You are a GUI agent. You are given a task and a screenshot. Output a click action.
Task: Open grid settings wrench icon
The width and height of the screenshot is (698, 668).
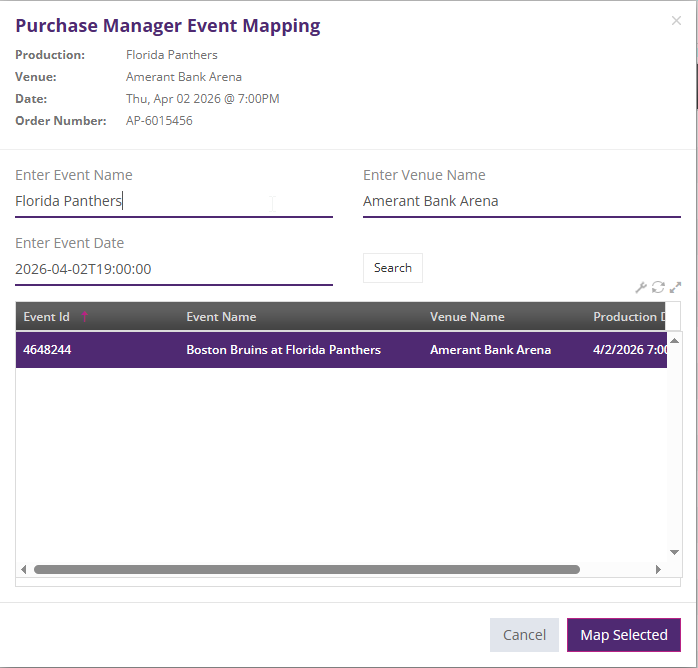[x=641, y=287]
